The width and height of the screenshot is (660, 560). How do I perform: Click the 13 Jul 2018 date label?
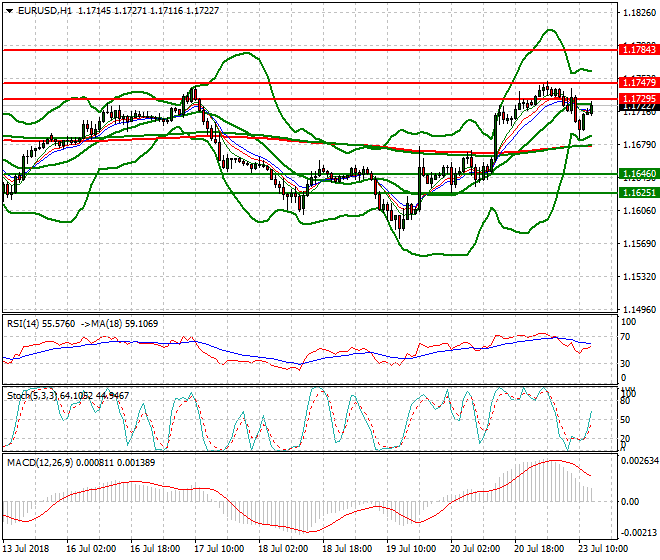point(26,549)
